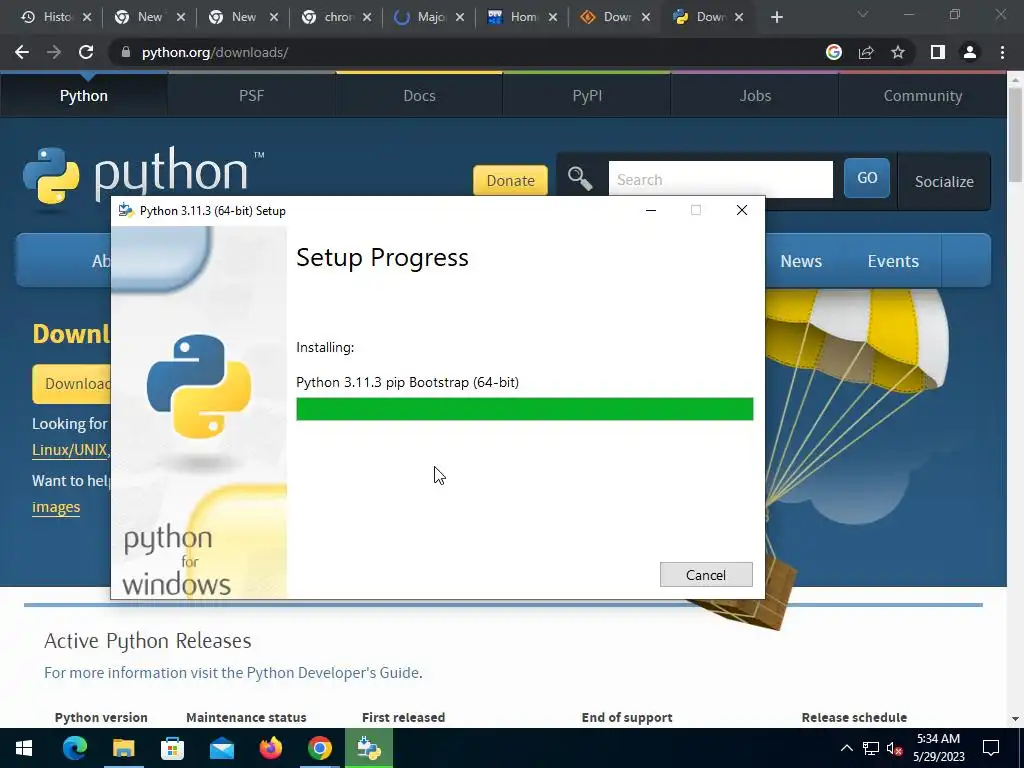The height and width of the screenshot is (768, 1024).
Task: Open the News menu on python.org
Action: (x=801, y=261)
